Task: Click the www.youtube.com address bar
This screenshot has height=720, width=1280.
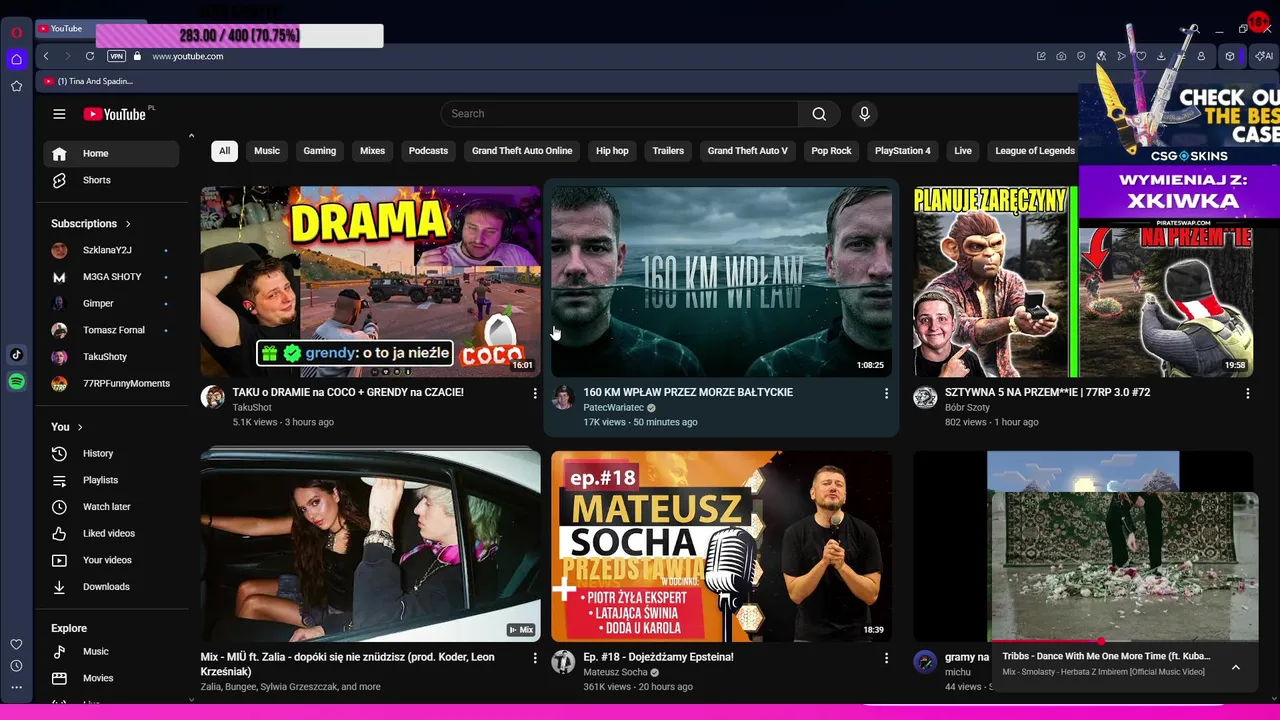Action: tap(188, 56)
